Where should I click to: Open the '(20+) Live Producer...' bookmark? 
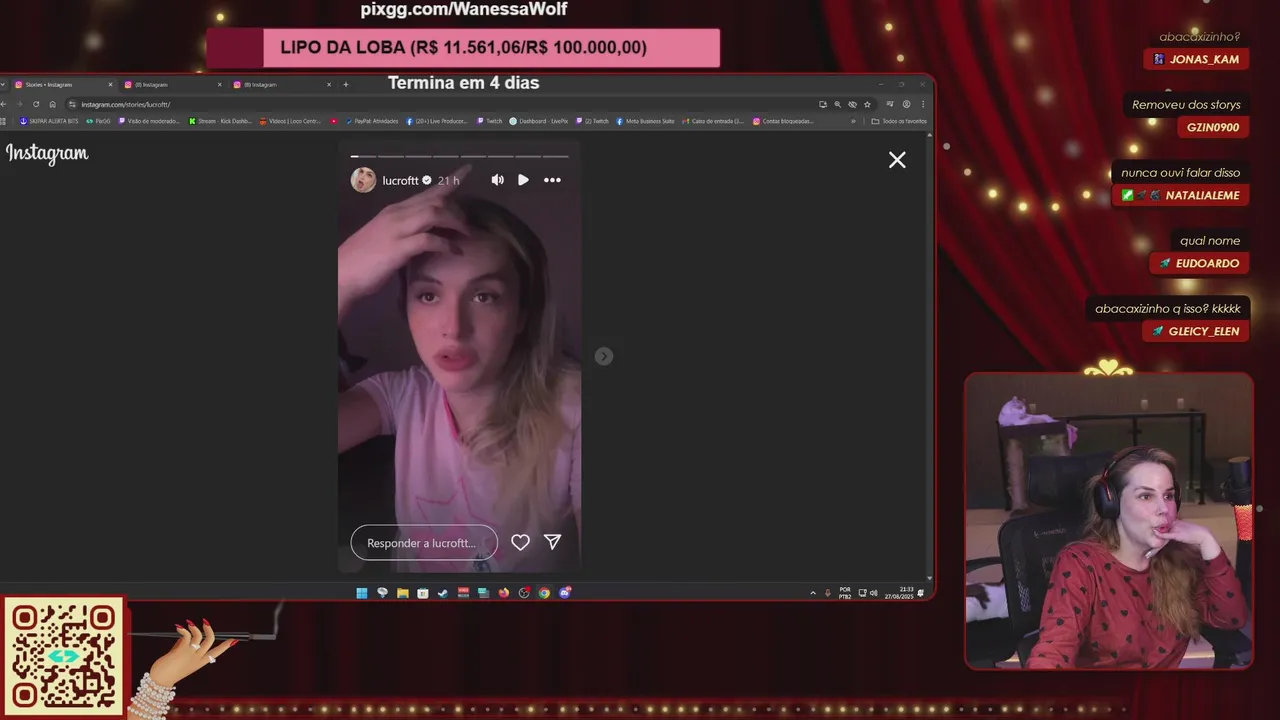click(x=436, y=121)
